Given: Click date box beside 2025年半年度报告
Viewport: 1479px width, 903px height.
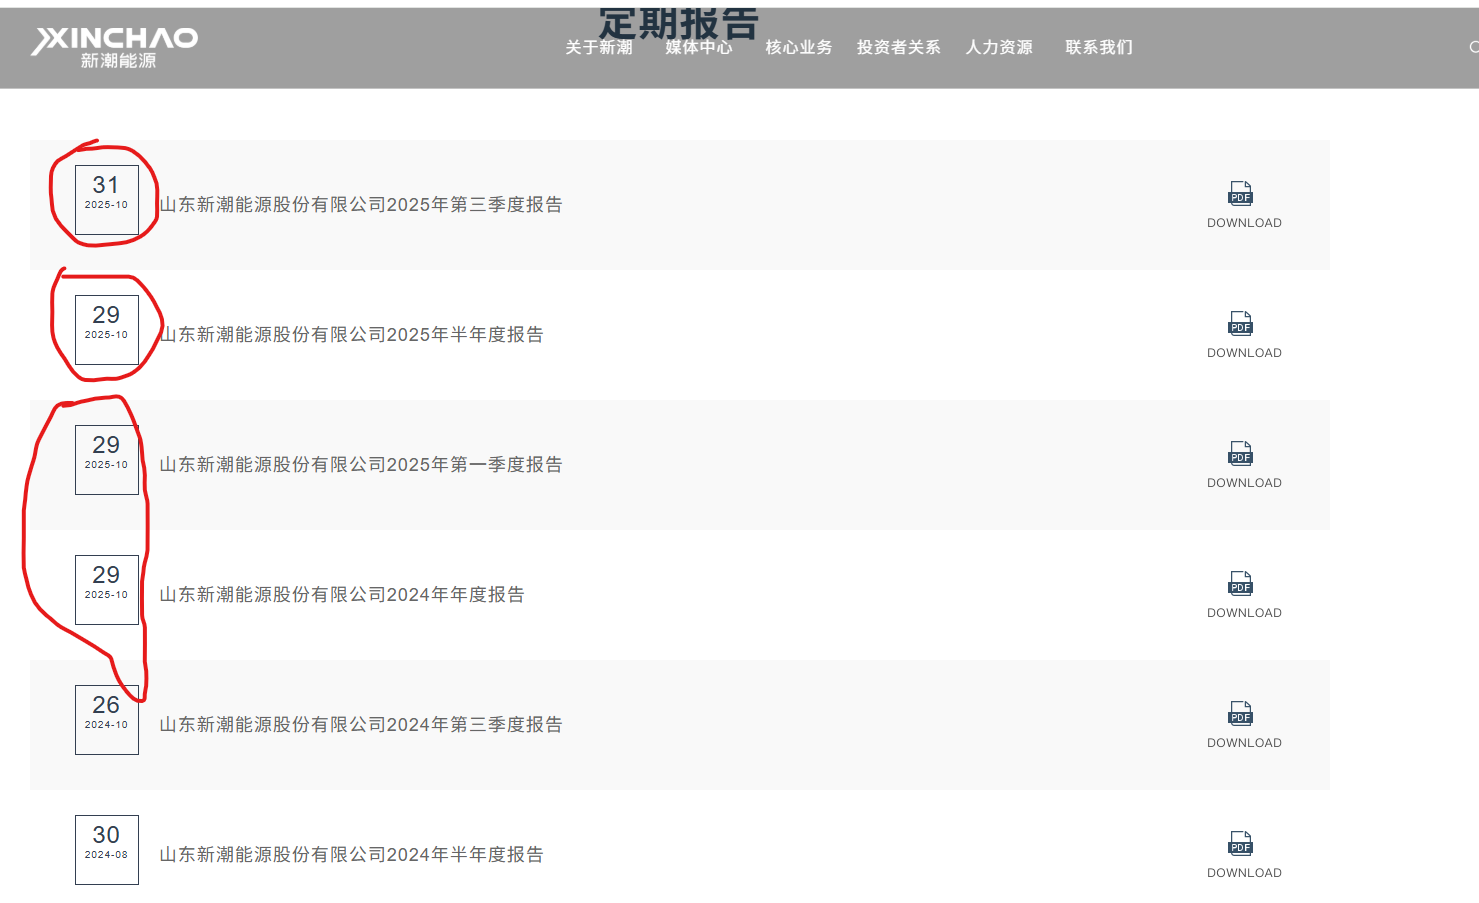Looking at the screenshot, I should click(x=107, y=330).
